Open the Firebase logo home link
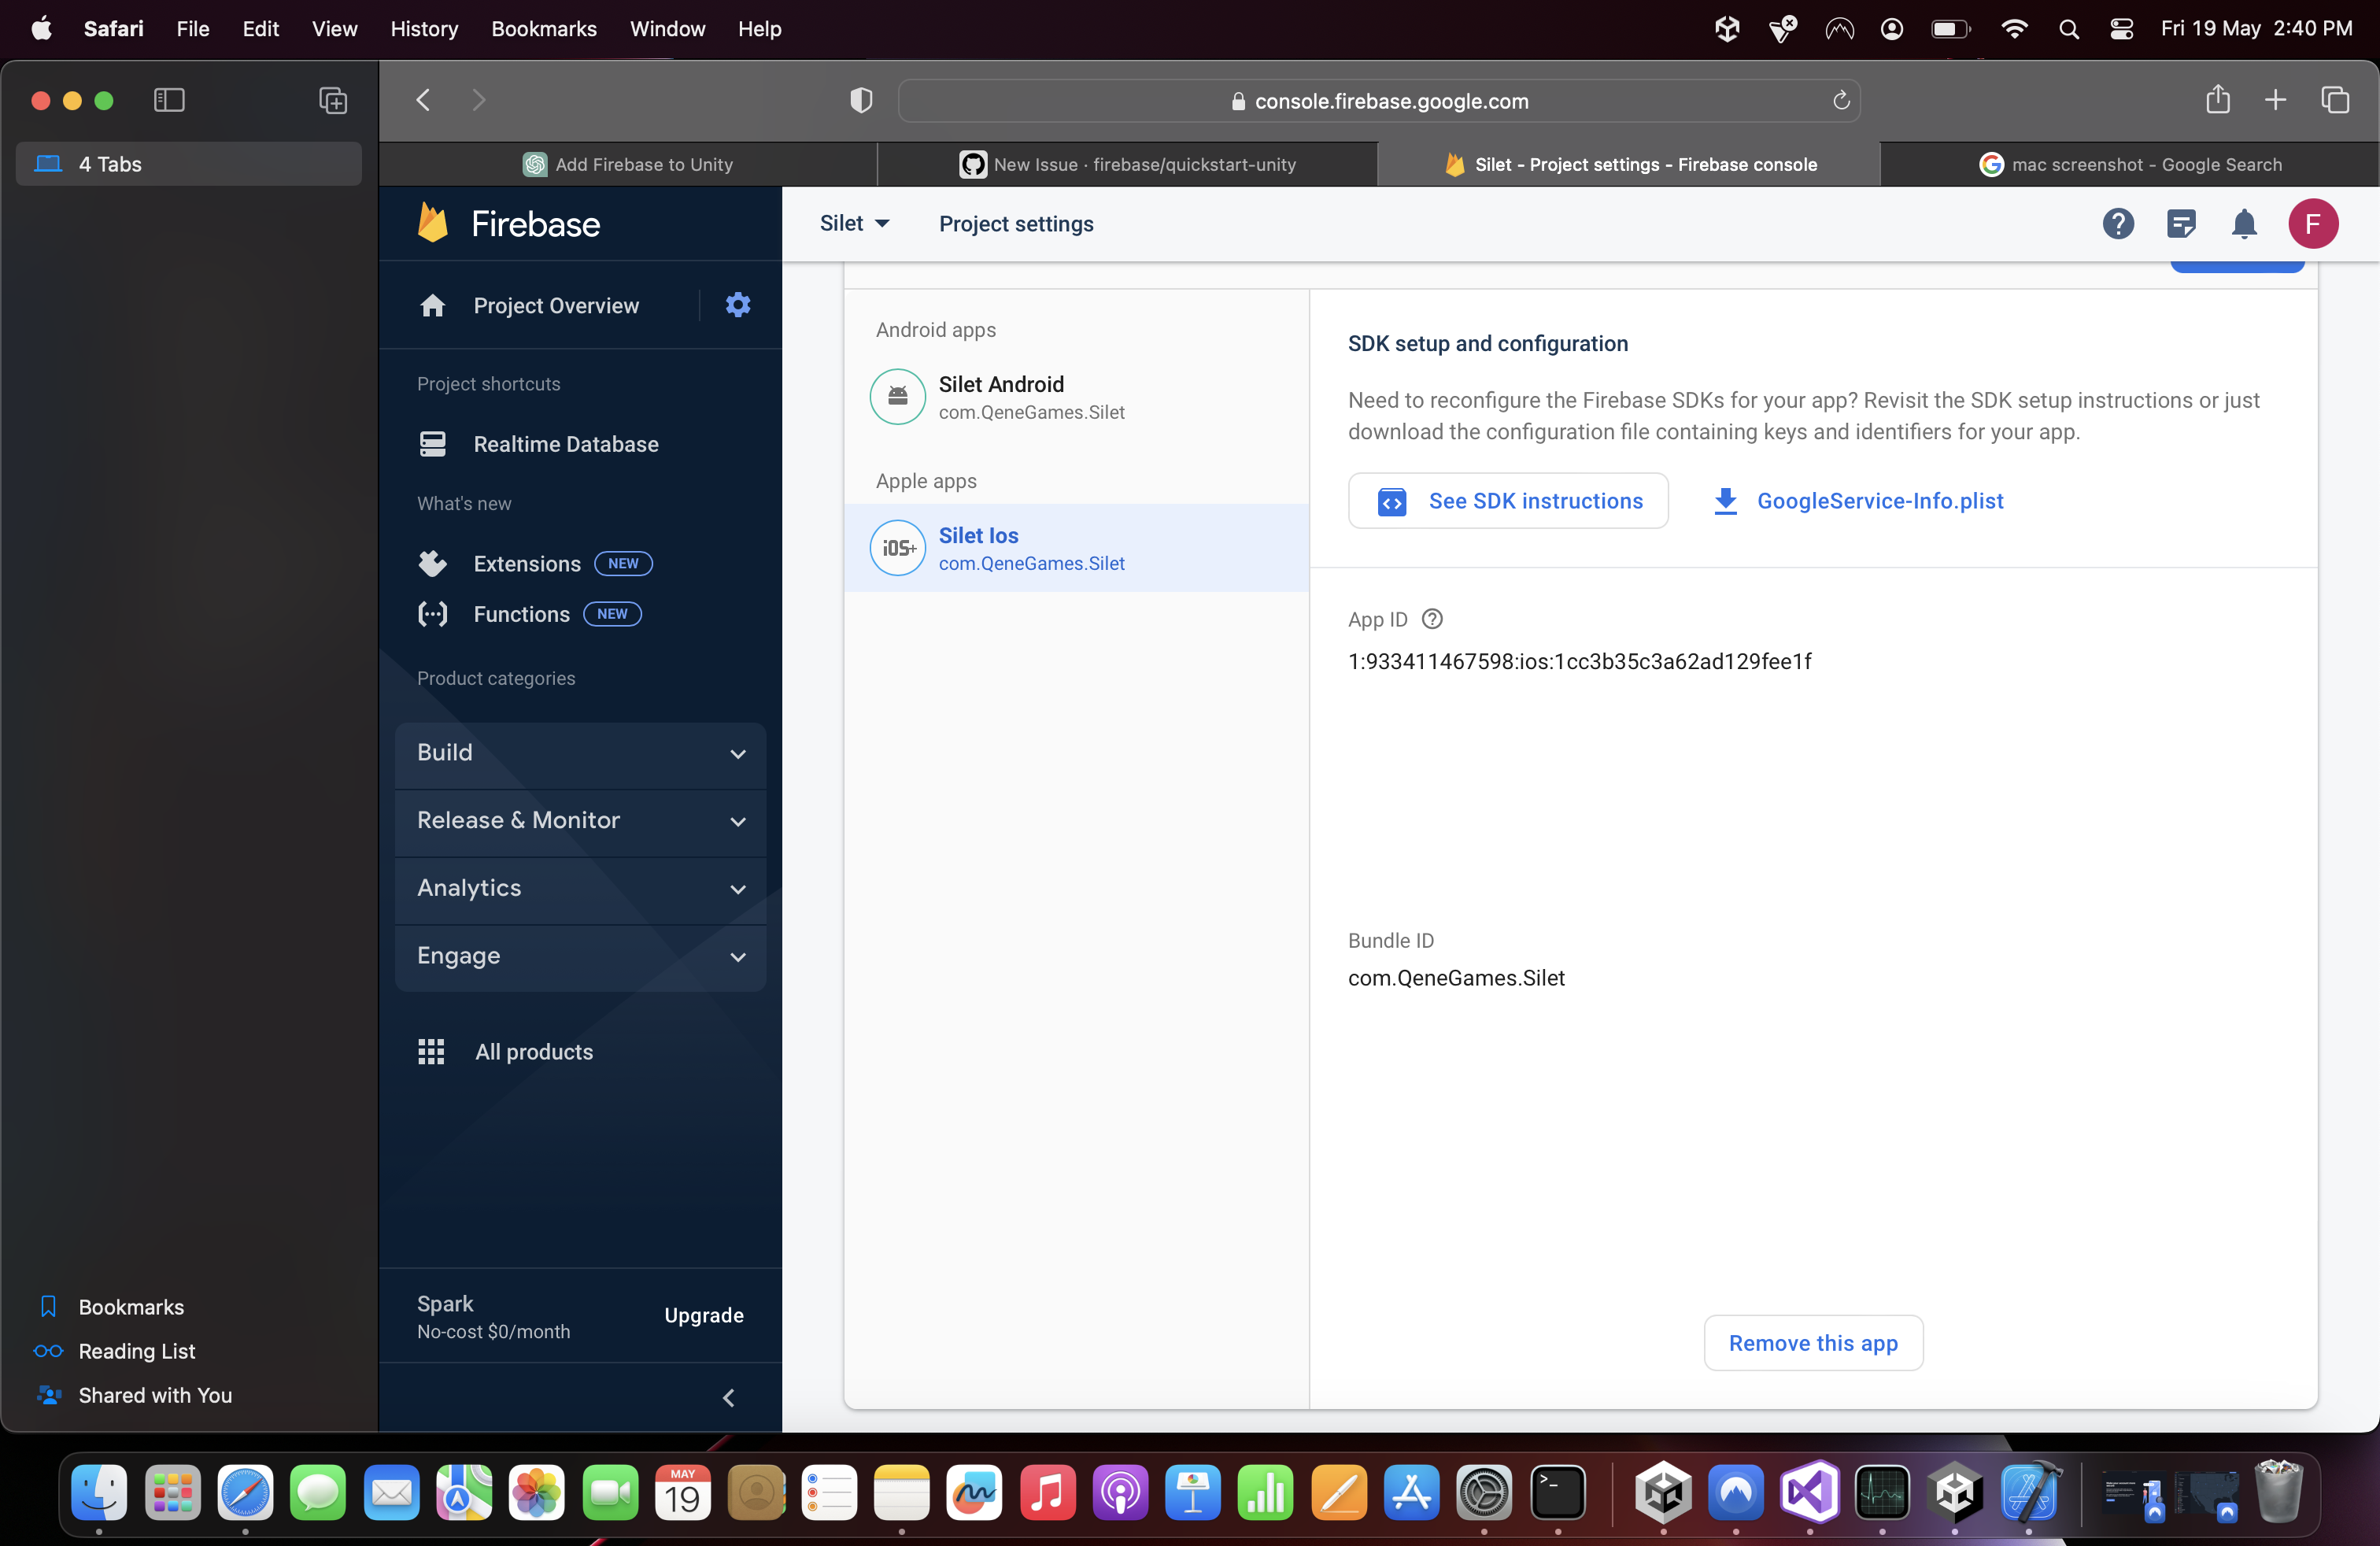 click(x=508, y=223)
